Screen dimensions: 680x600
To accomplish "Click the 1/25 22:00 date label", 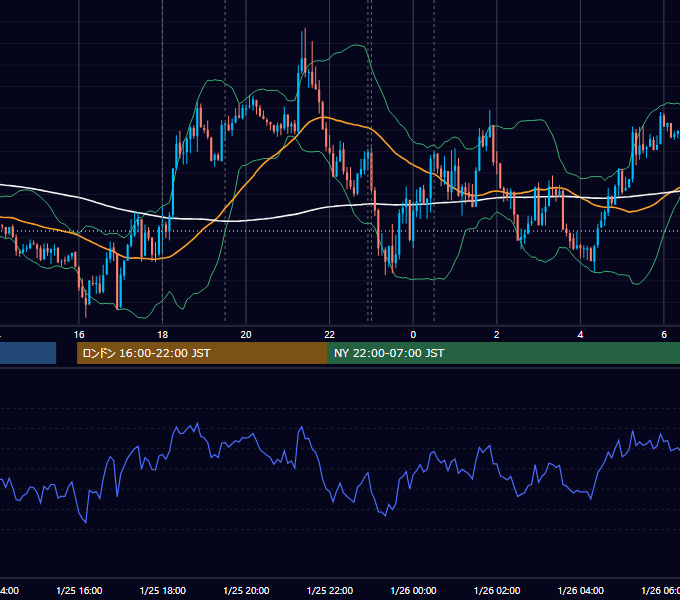I will coord(330,591).
